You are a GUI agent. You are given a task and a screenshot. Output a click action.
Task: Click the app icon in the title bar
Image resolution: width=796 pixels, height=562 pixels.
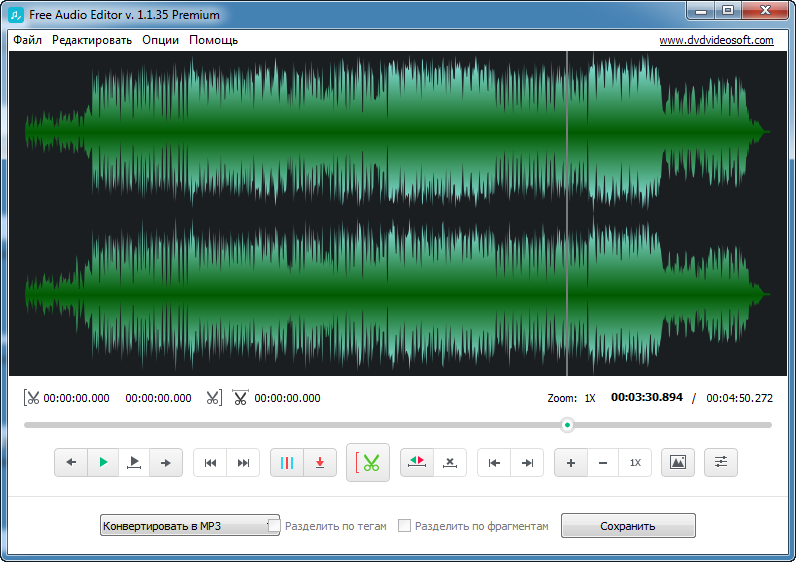point(16,15)
